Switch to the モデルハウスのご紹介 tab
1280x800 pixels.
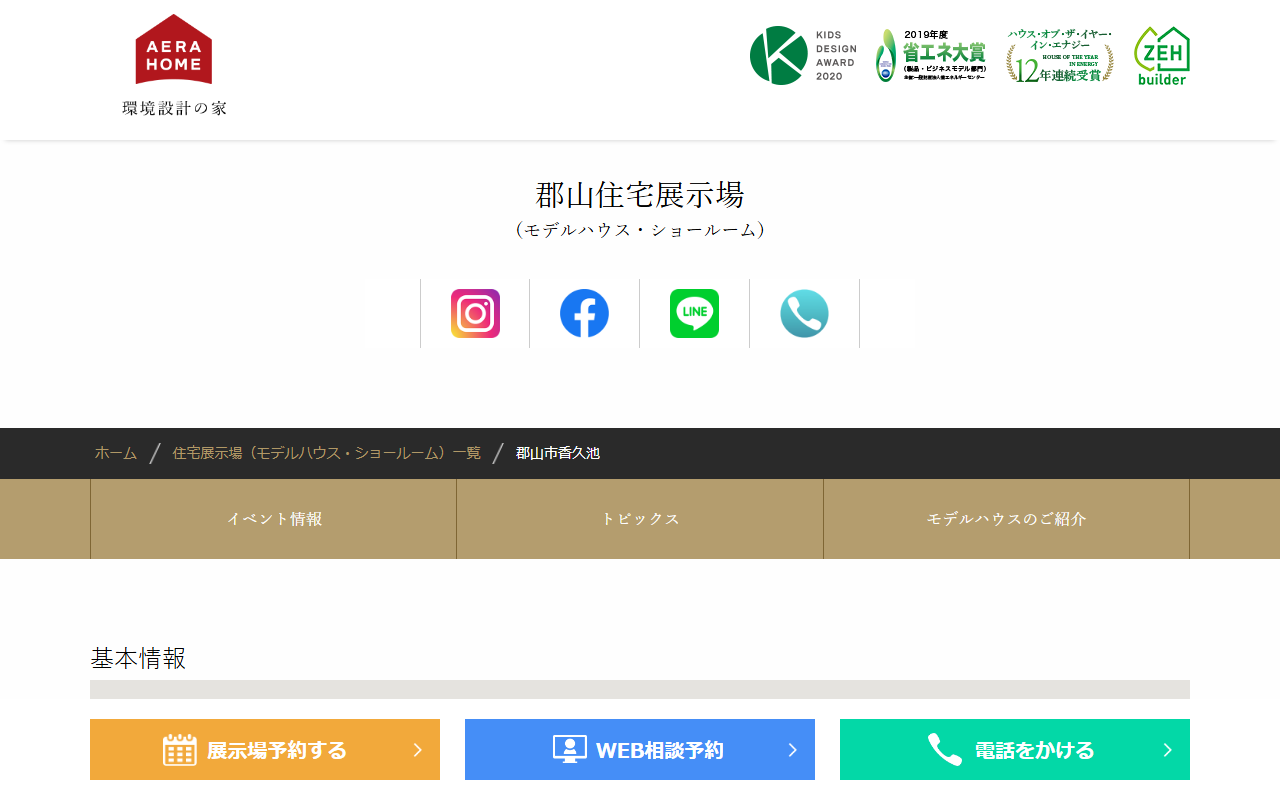point(1006,519)
